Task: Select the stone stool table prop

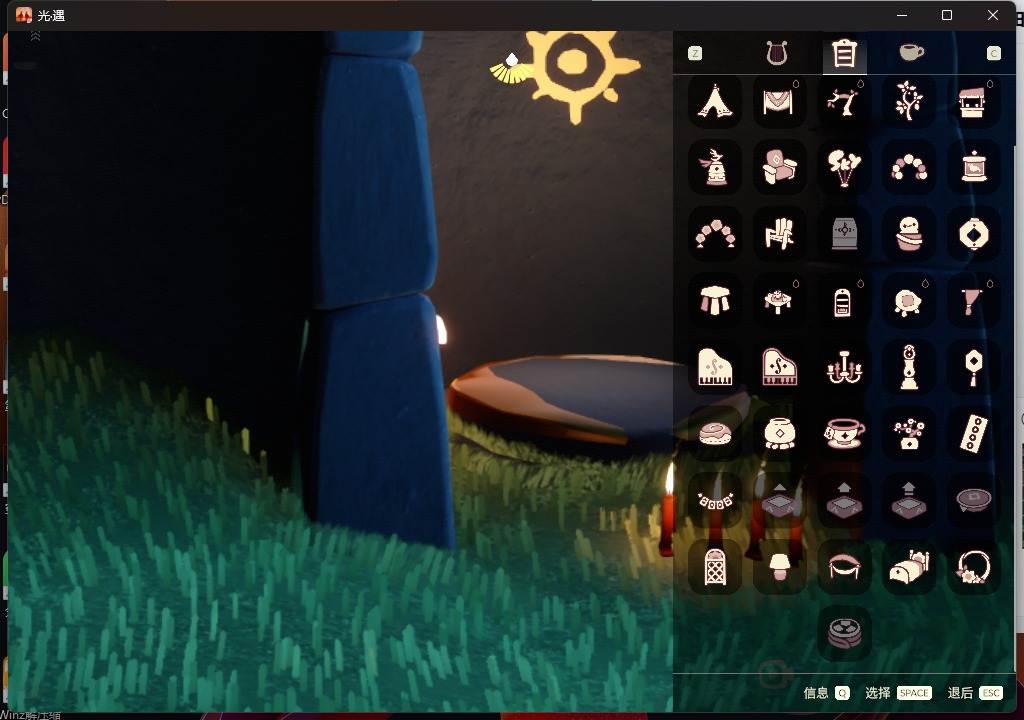Action: (x=714, y=301)
